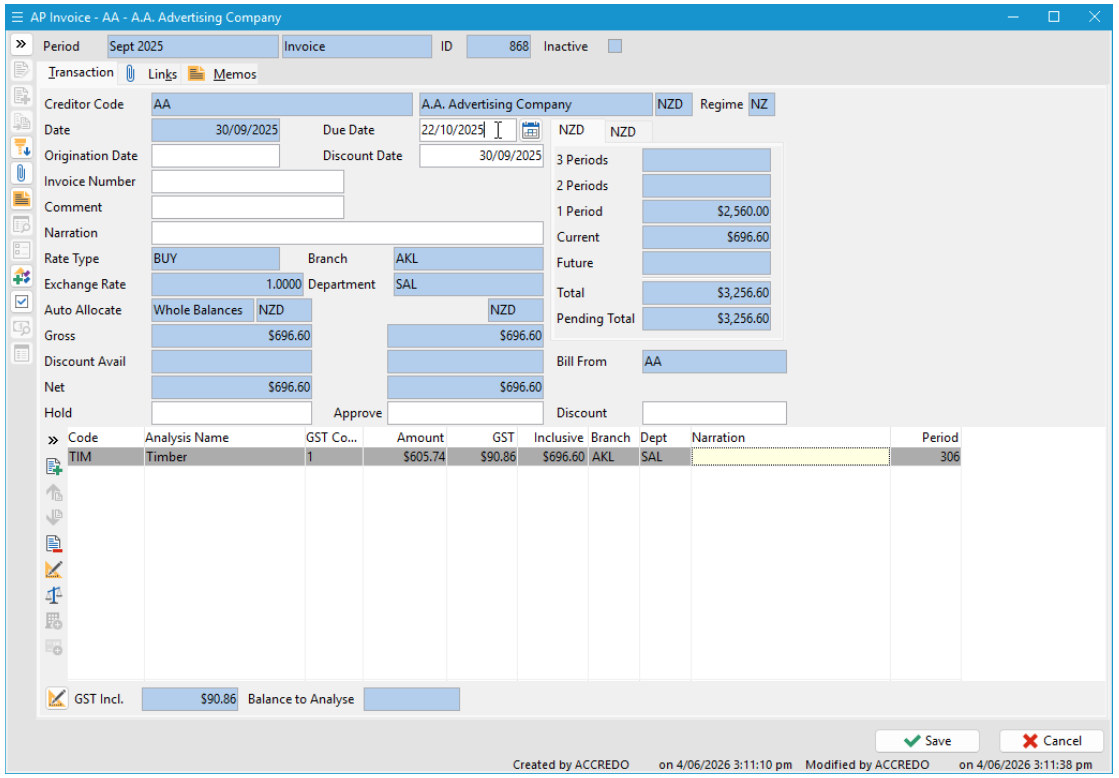Insert a new analysis line with green plus icon
The height and width of the screenshot is (778, 1119).
point(54,467)
